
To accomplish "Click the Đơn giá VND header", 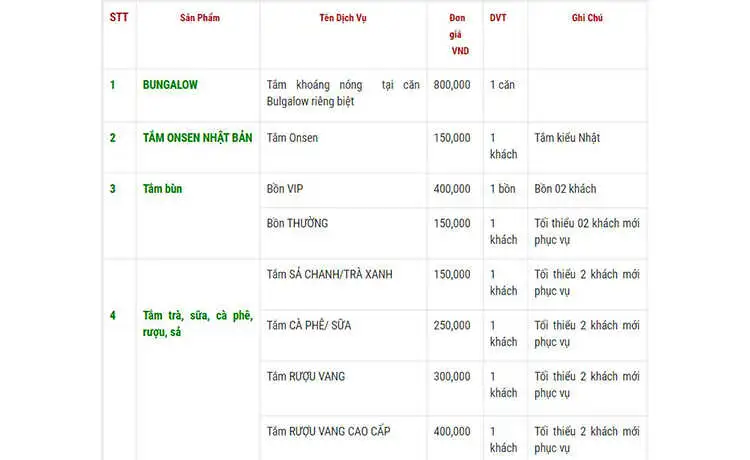I will pos(459,34).
